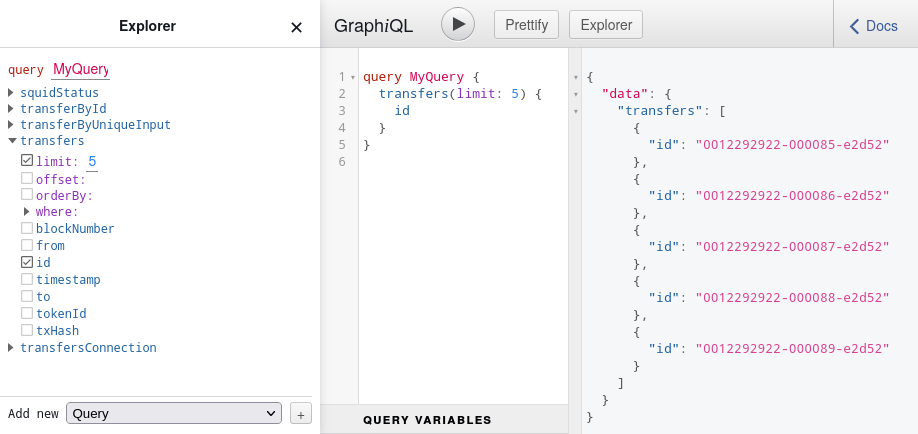Click the transfers keyword in editor line 2
This screenshot has width=918, height=434.
click(413, 94)
